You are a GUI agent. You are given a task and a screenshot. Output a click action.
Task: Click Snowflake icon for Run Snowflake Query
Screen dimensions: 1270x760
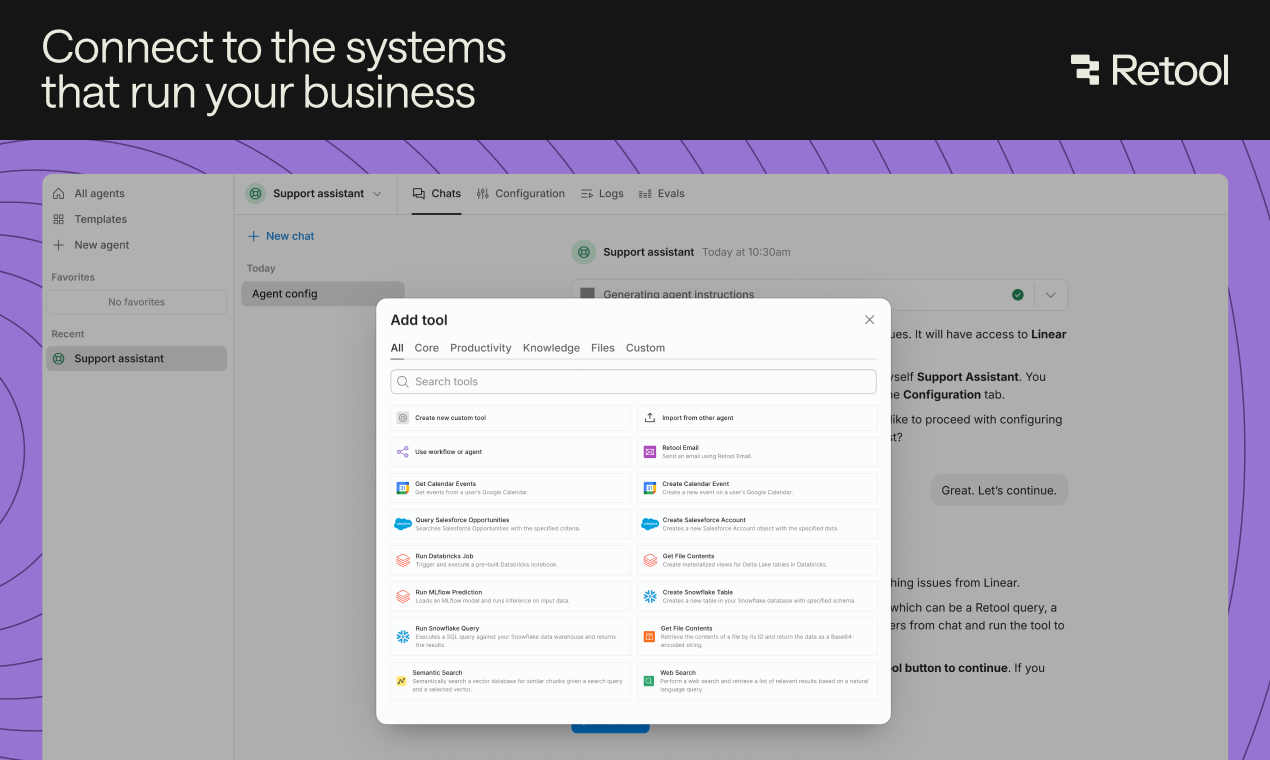click(x=403, y=636)
